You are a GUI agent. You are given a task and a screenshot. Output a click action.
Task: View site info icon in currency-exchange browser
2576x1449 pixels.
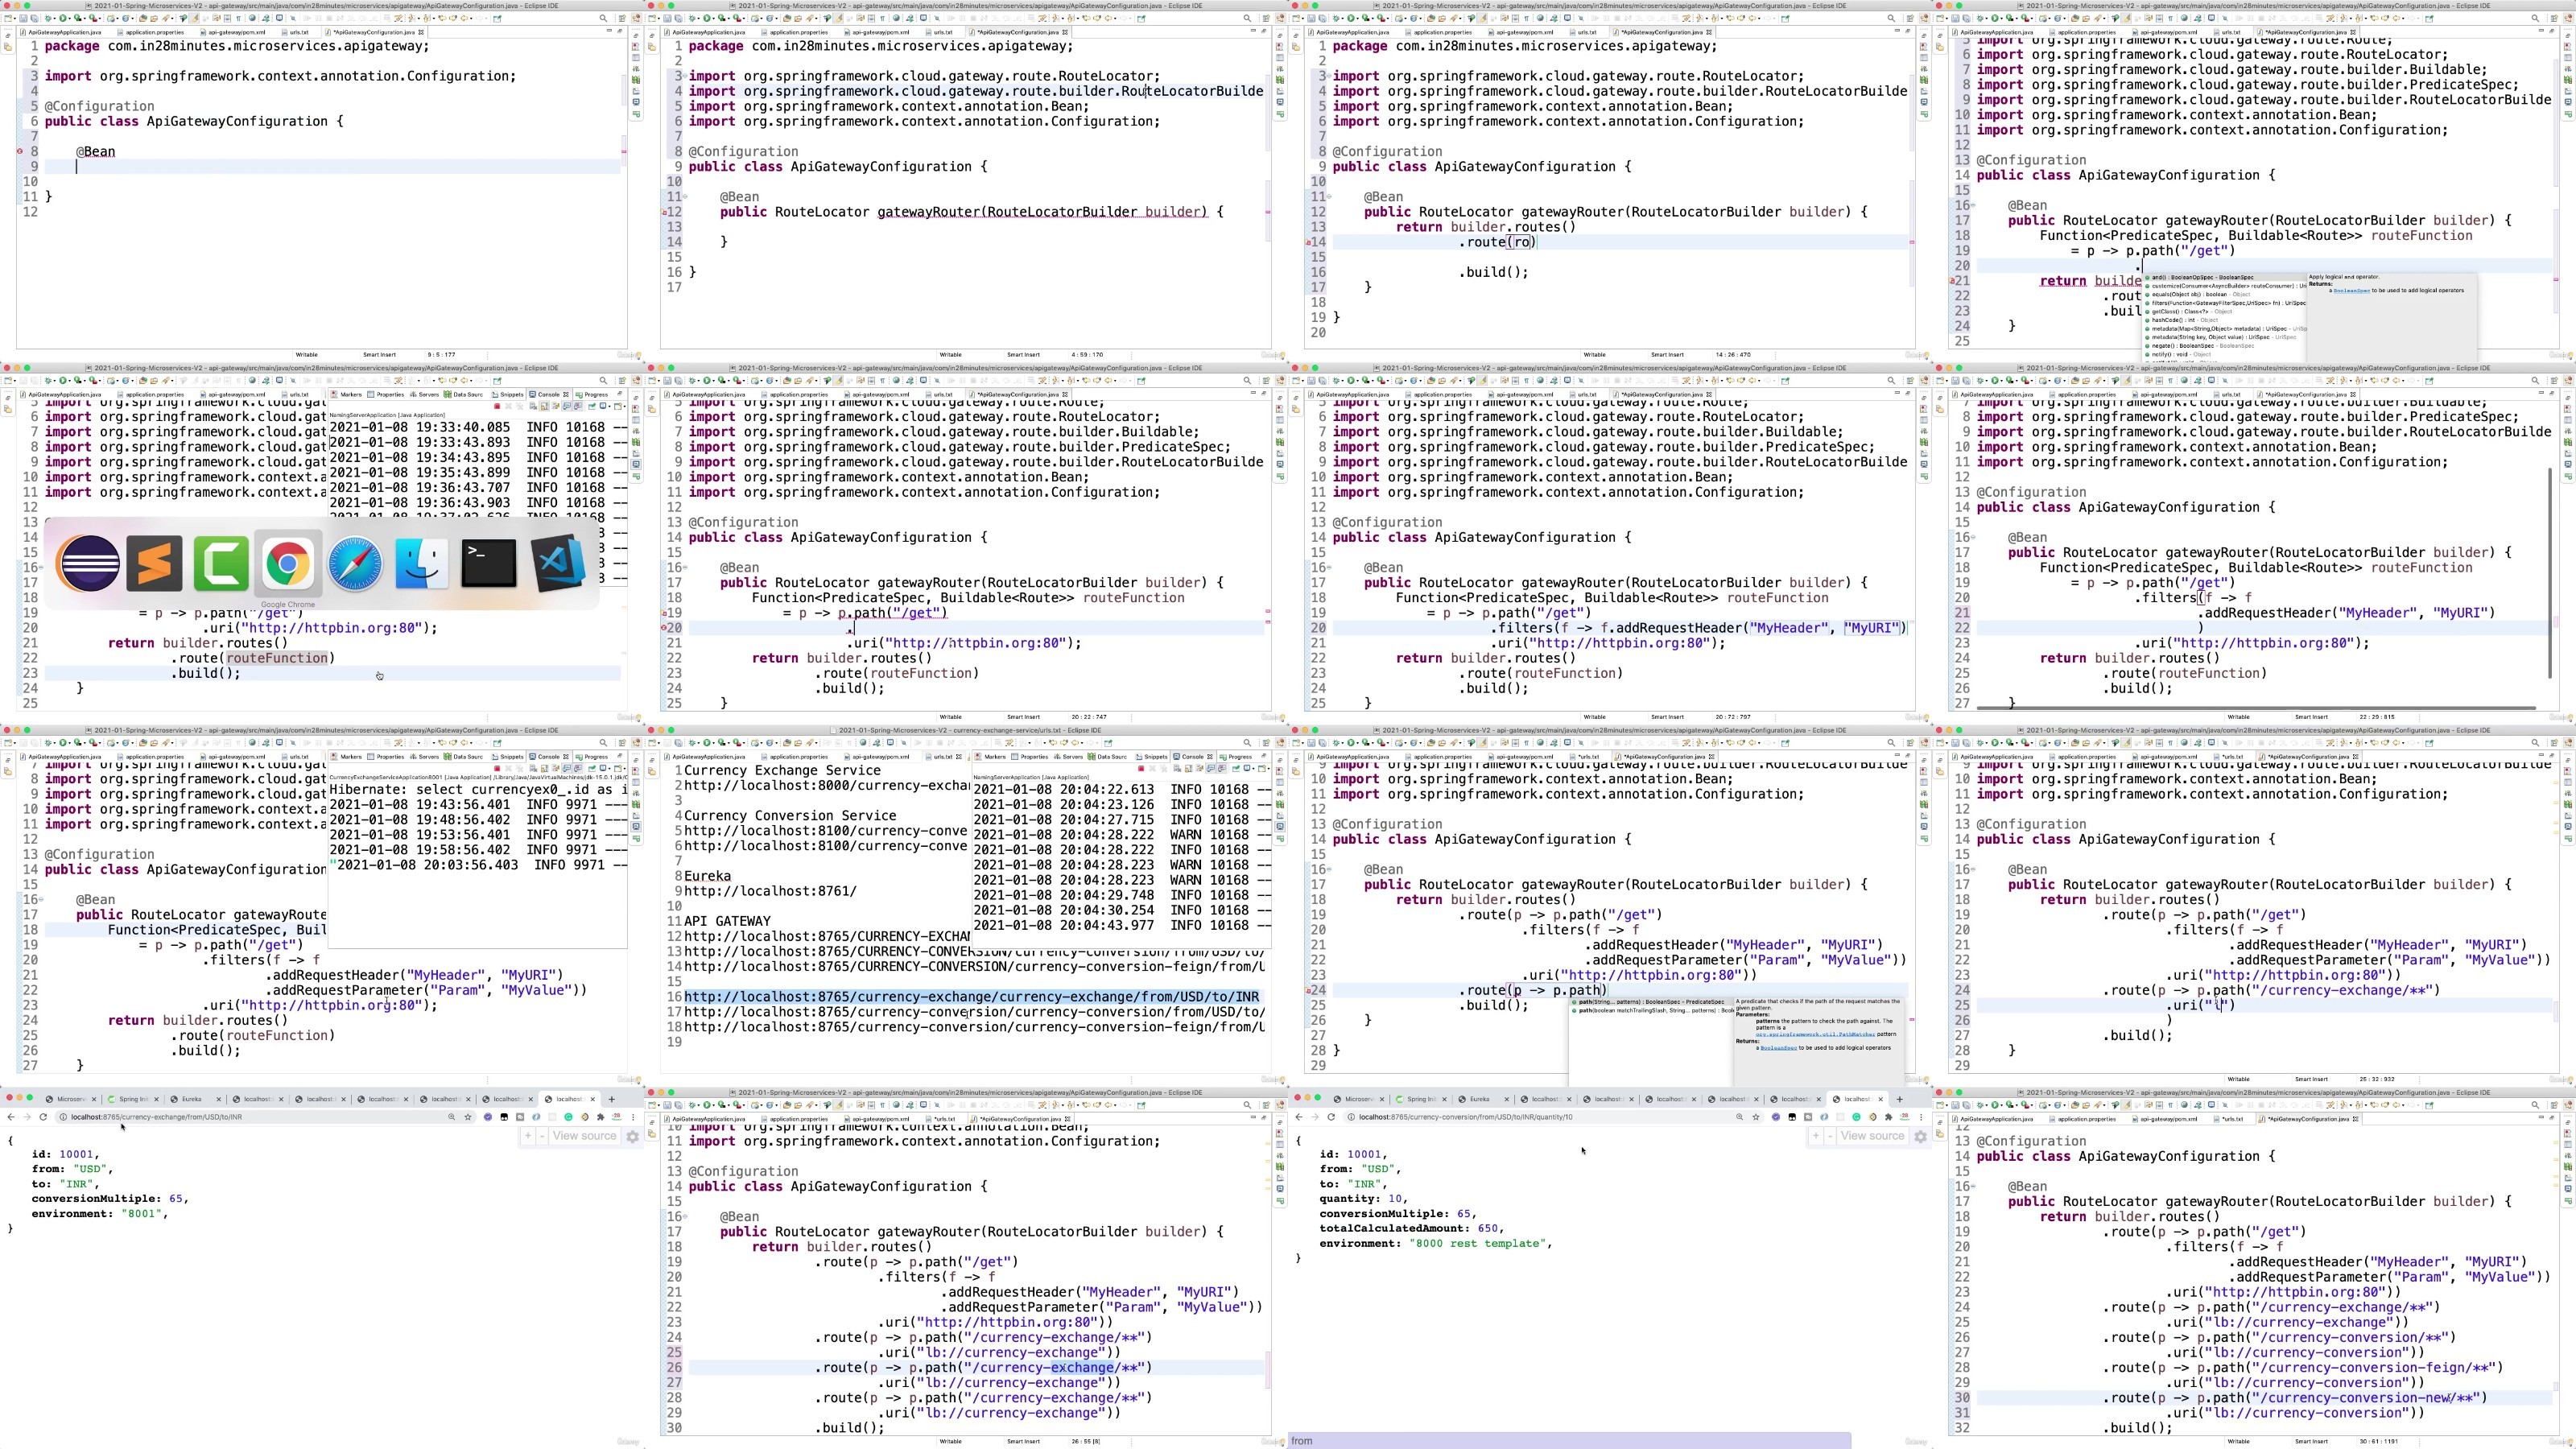point(62,1116)
